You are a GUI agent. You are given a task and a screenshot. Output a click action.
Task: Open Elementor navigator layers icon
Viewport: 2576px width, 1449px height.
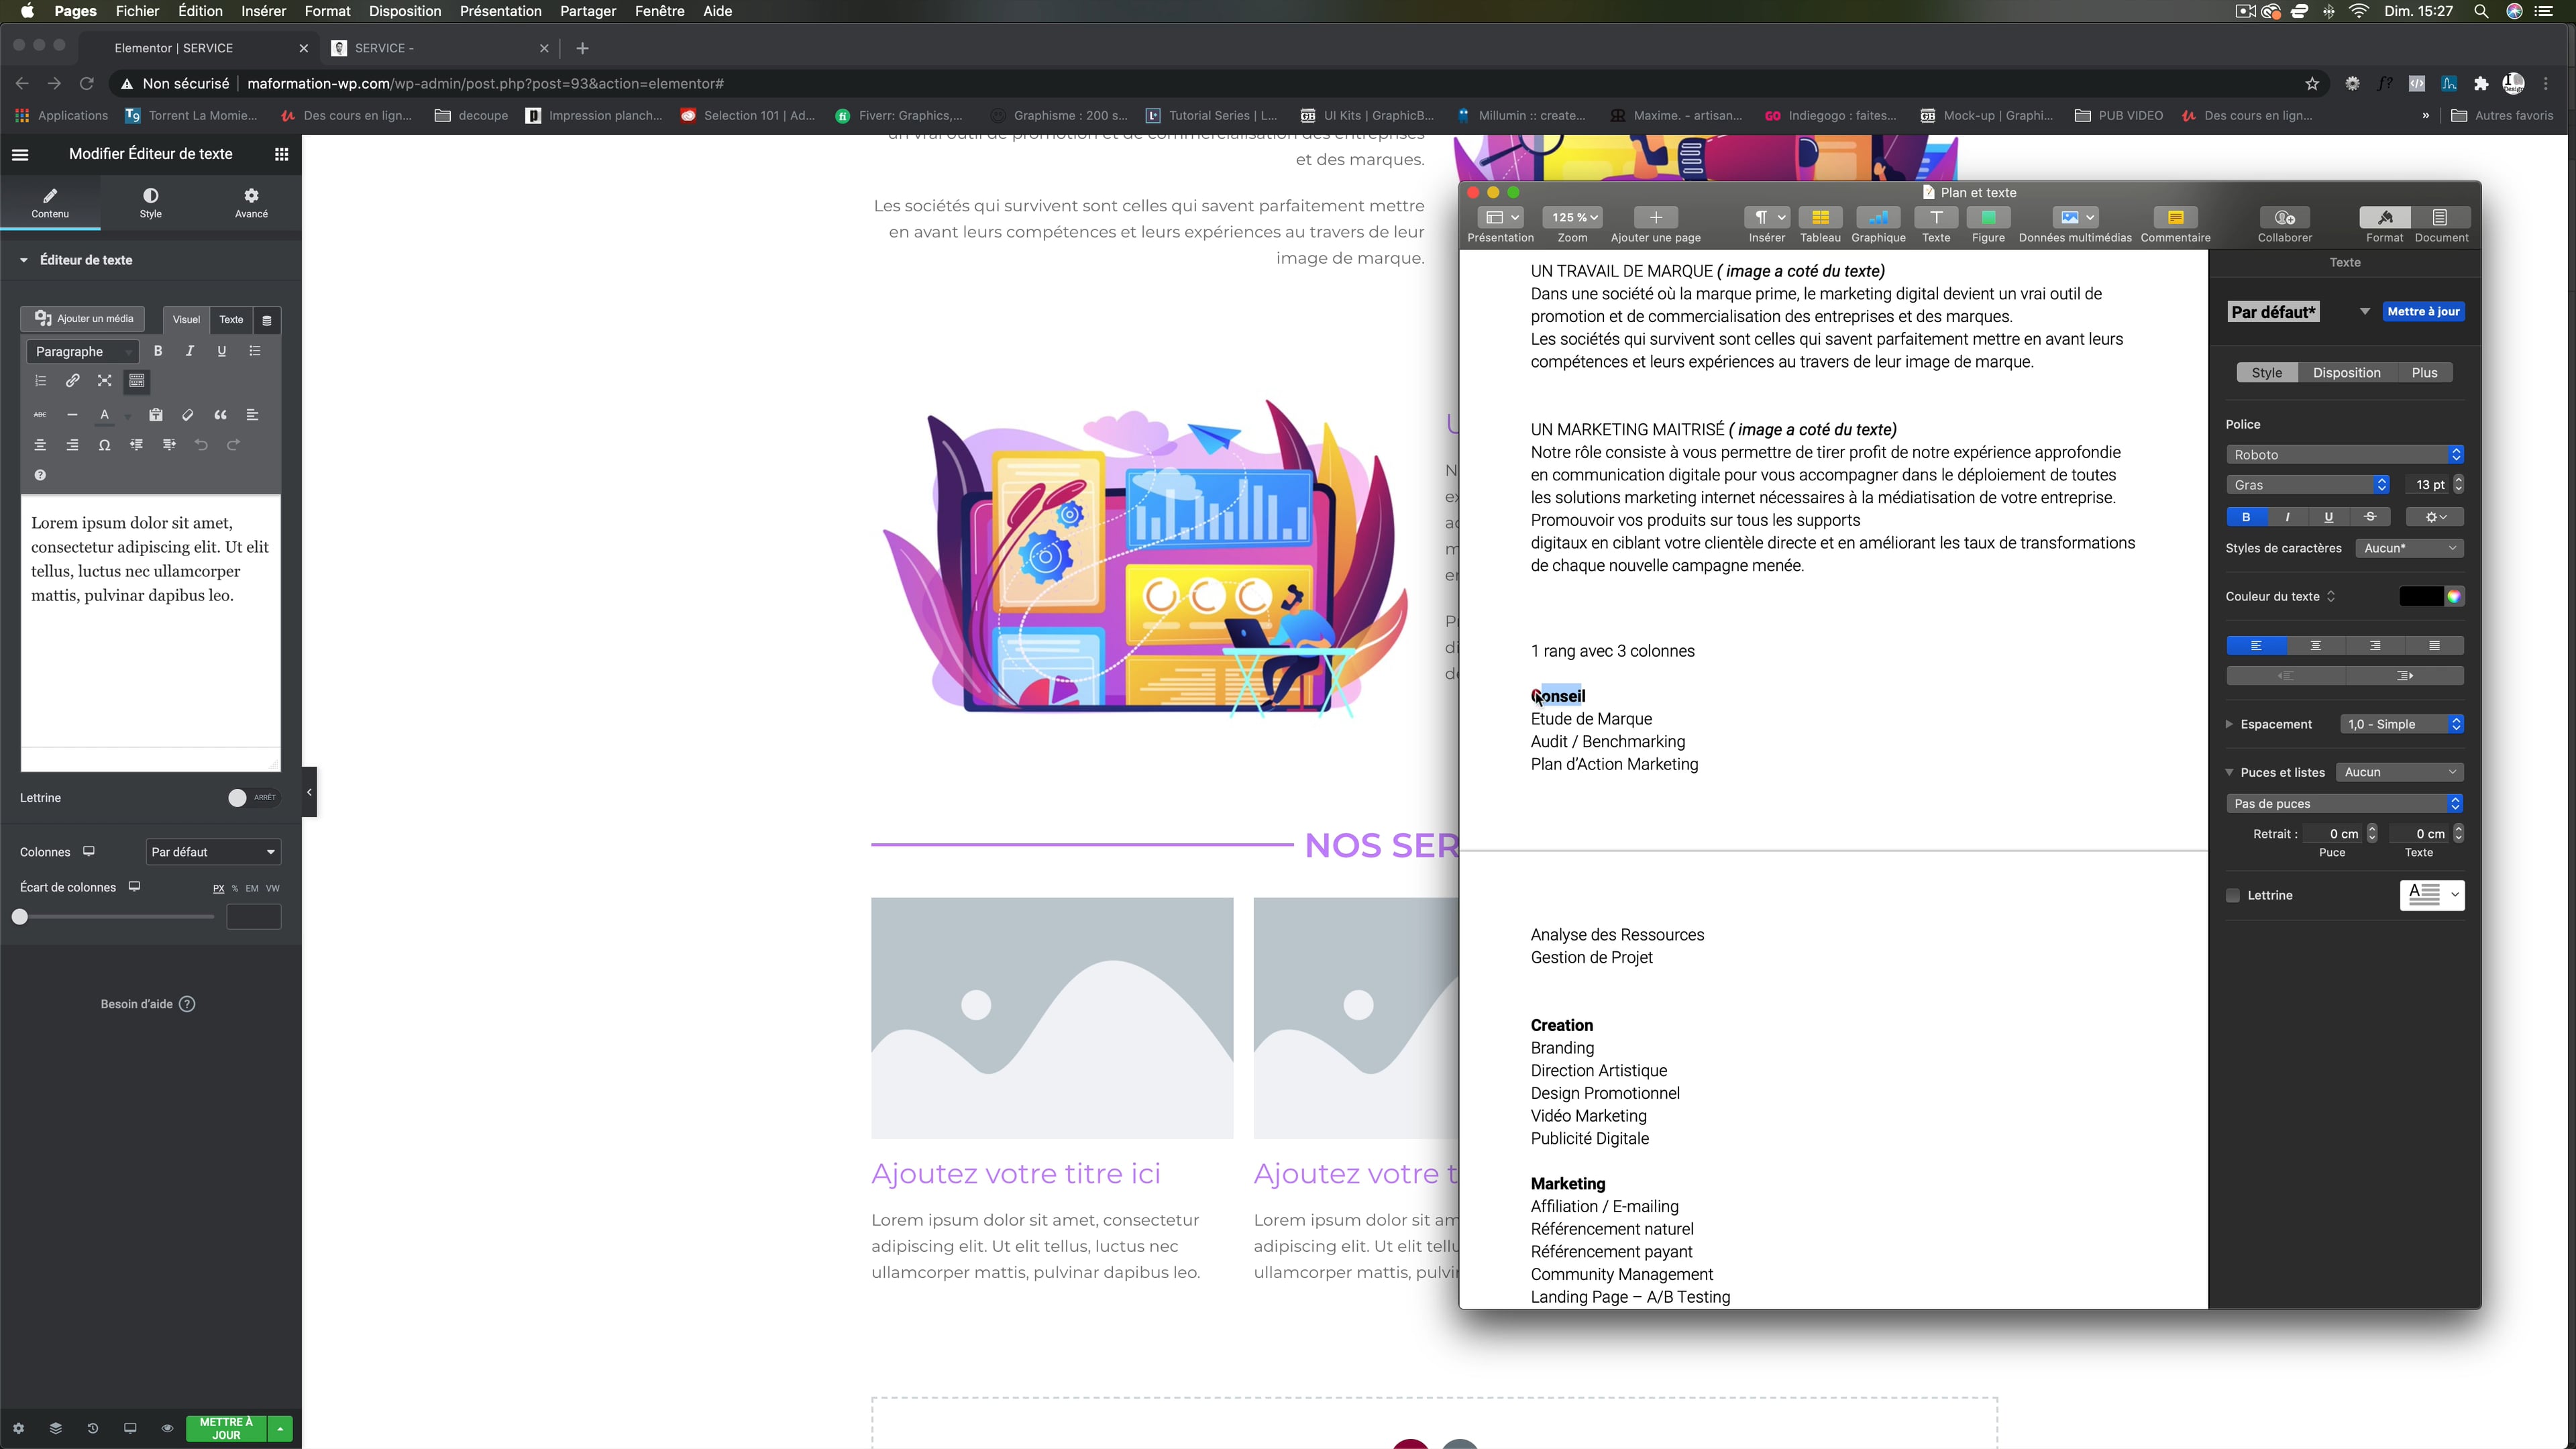(55, 1428)
